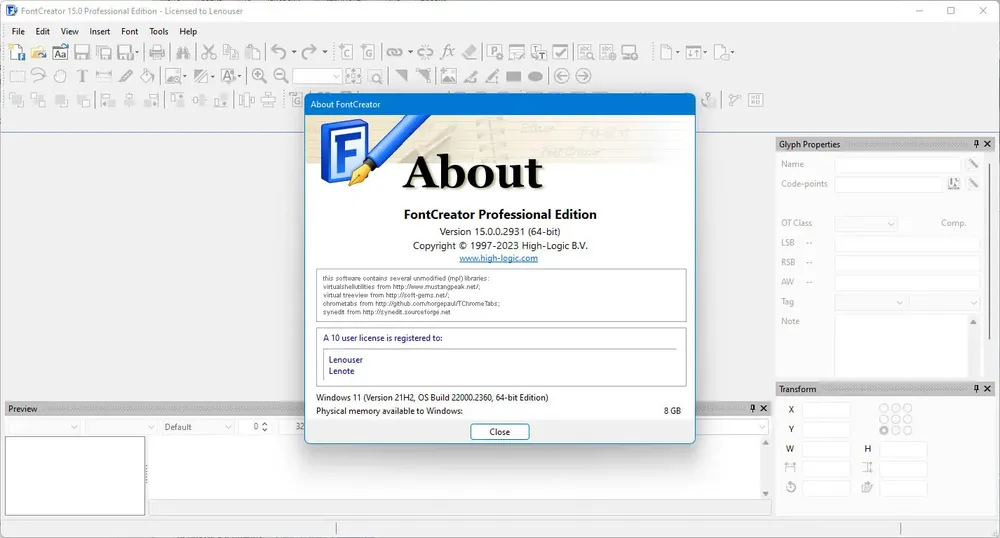Click the binoculars Find icon
Image resolution: width=1000 pixels, height=538 pixels.
[182, 52]
